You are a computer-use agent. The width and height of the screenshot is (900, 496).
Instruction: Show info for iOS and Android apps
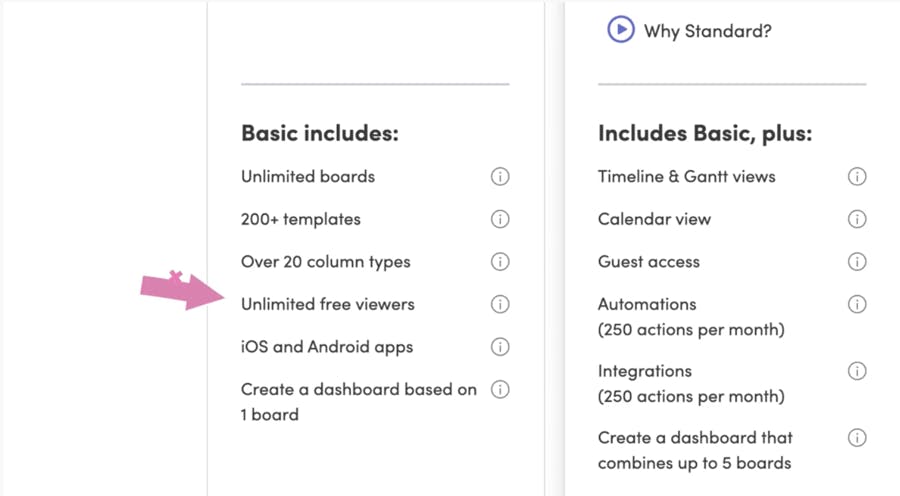pos(500,347)
